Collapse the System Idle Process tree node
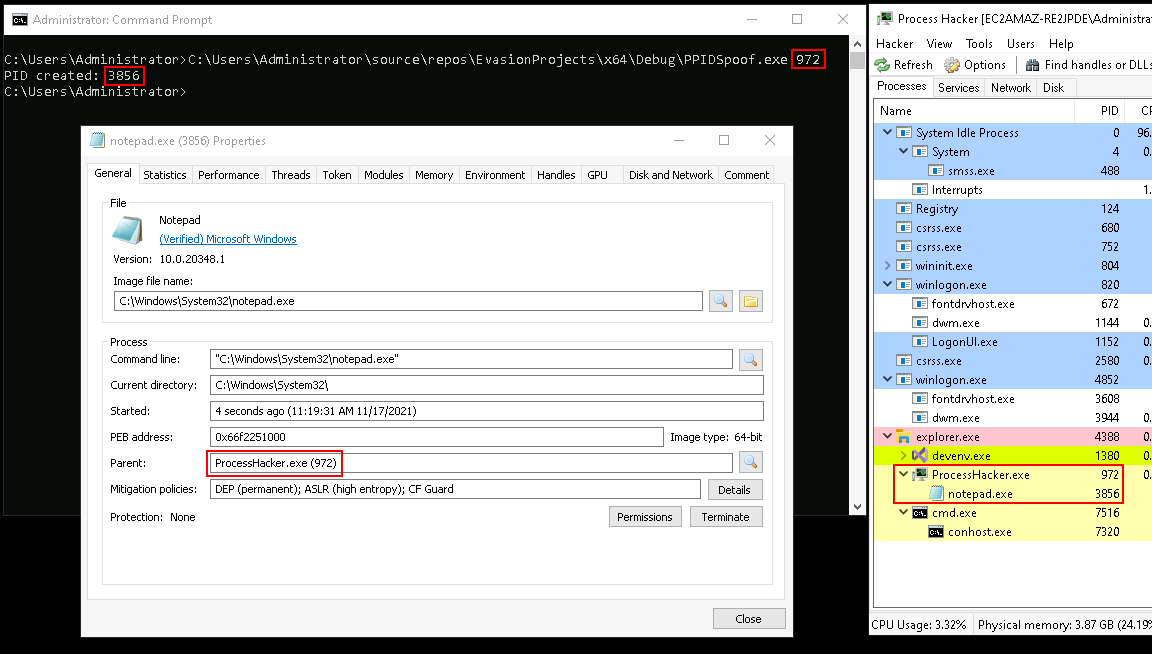 coord(887,133)
